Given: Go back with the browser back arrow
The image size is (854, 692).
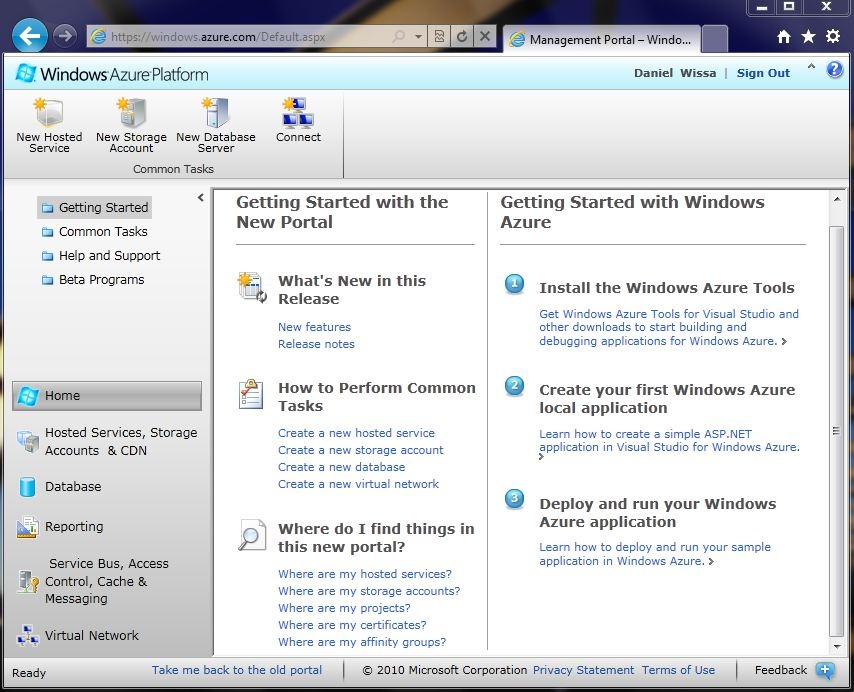Looking at the screenshot, I should 29,36.
